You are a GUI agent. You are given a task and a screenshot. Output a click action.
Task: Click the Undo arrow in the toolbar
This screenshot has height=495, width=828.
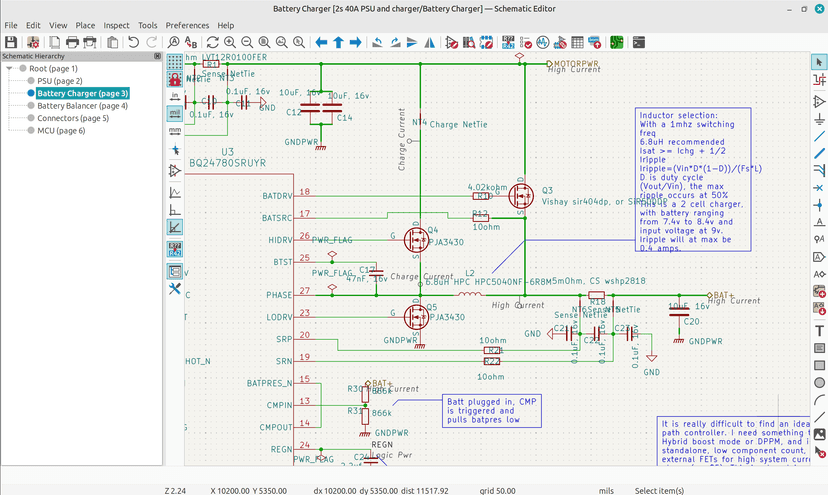point(133,42)
